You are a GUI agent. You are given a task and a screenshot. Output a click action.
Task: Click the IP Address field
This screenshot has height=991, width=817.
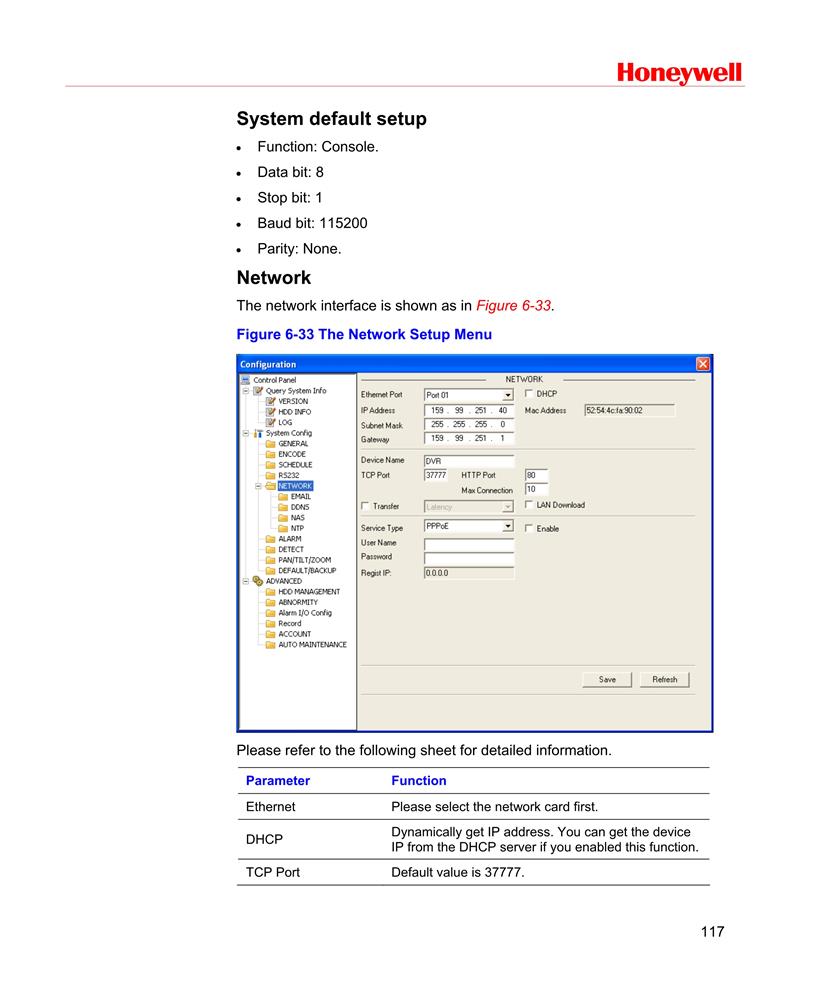(469, 411)
